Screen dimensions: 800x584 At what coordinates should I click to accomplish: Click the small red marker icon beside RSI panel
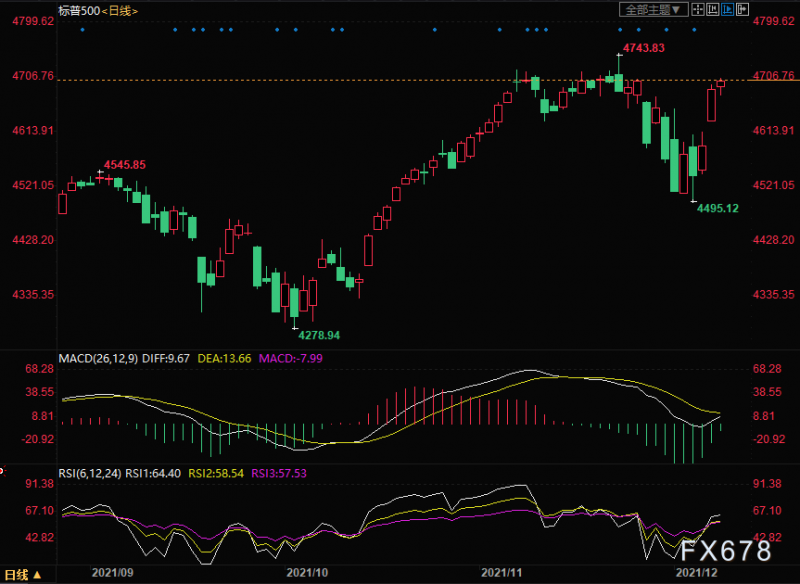tap(2, 472)
